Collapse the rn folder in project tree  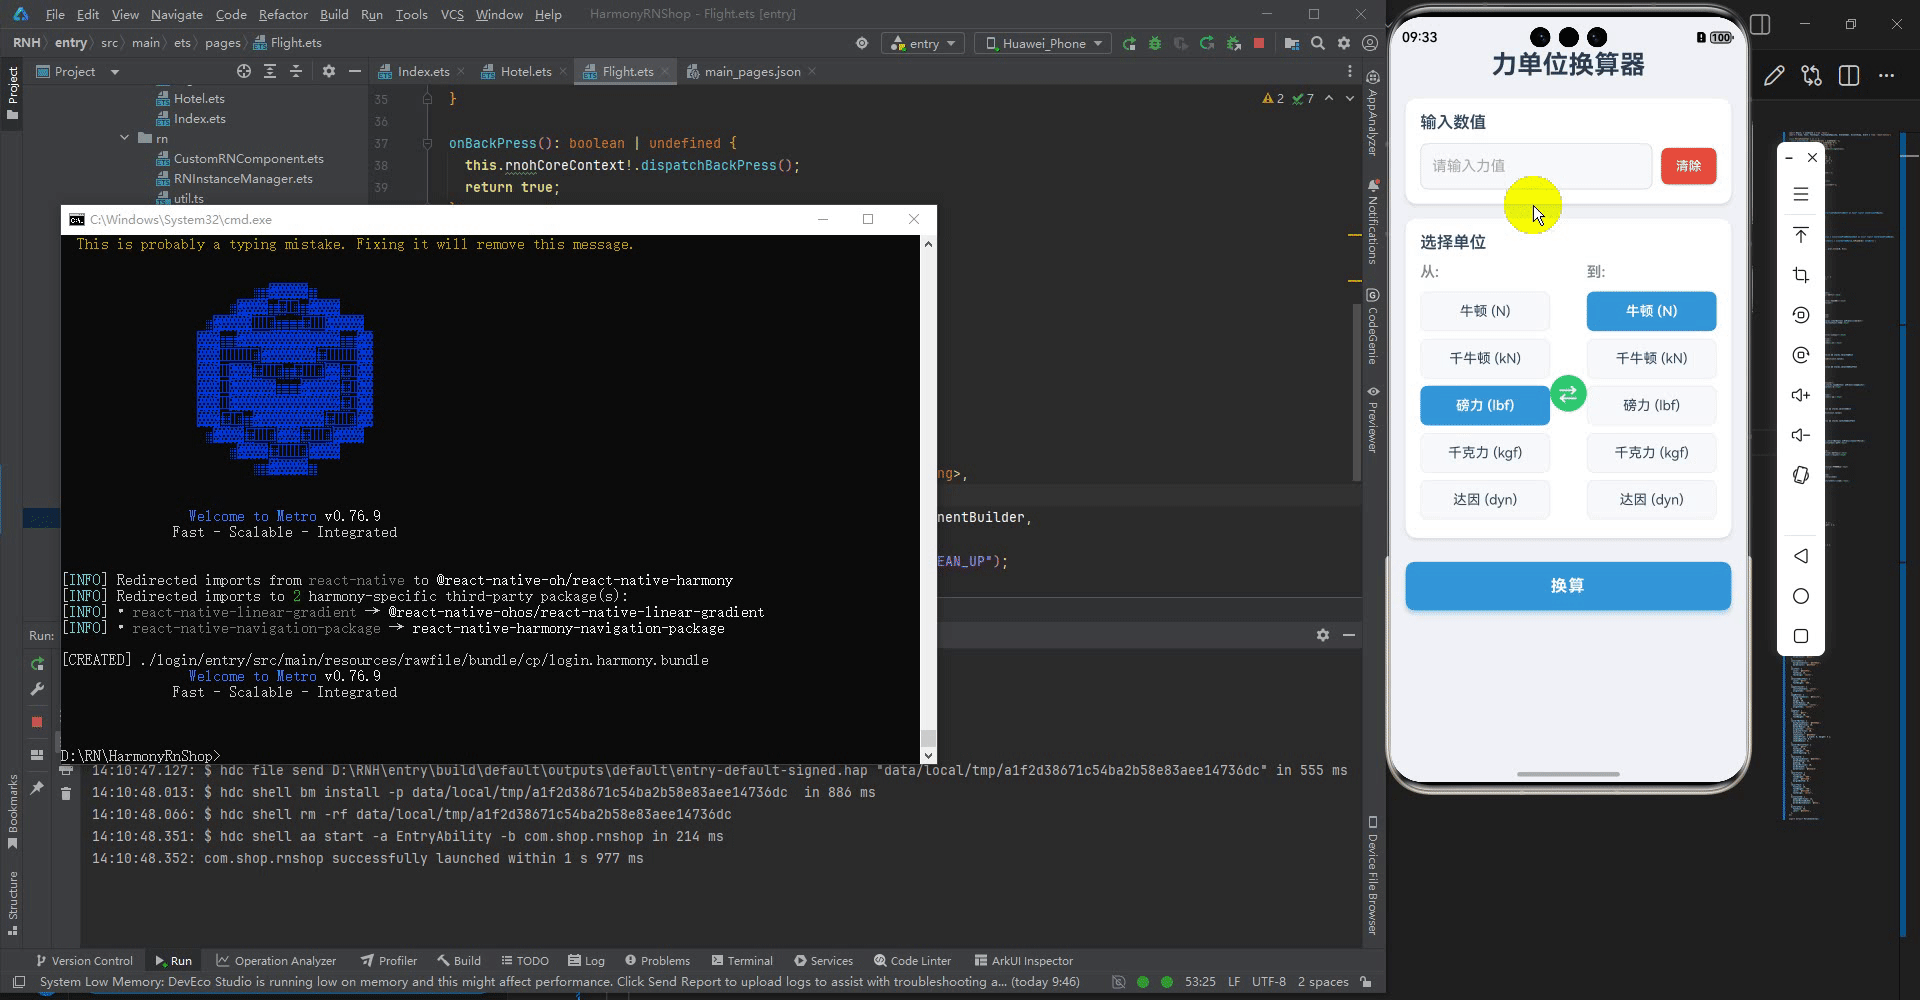click(x=125, y=138)
